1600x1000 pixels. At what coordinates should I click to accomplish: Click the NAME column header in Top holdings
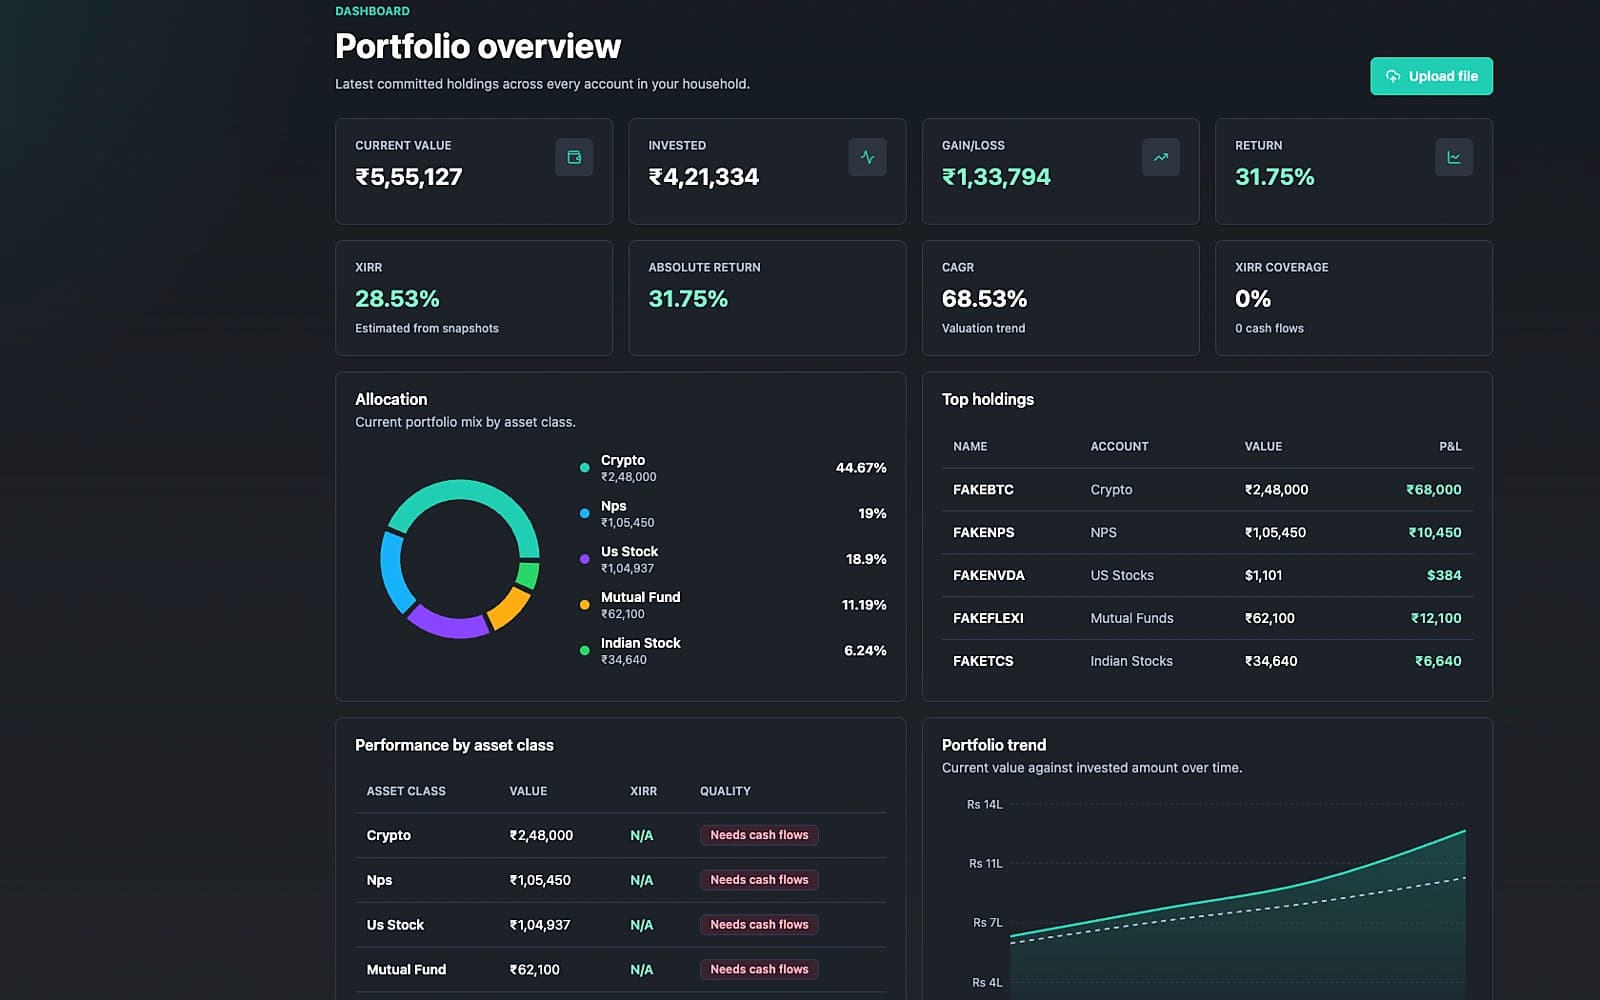(x=970, y=447)
